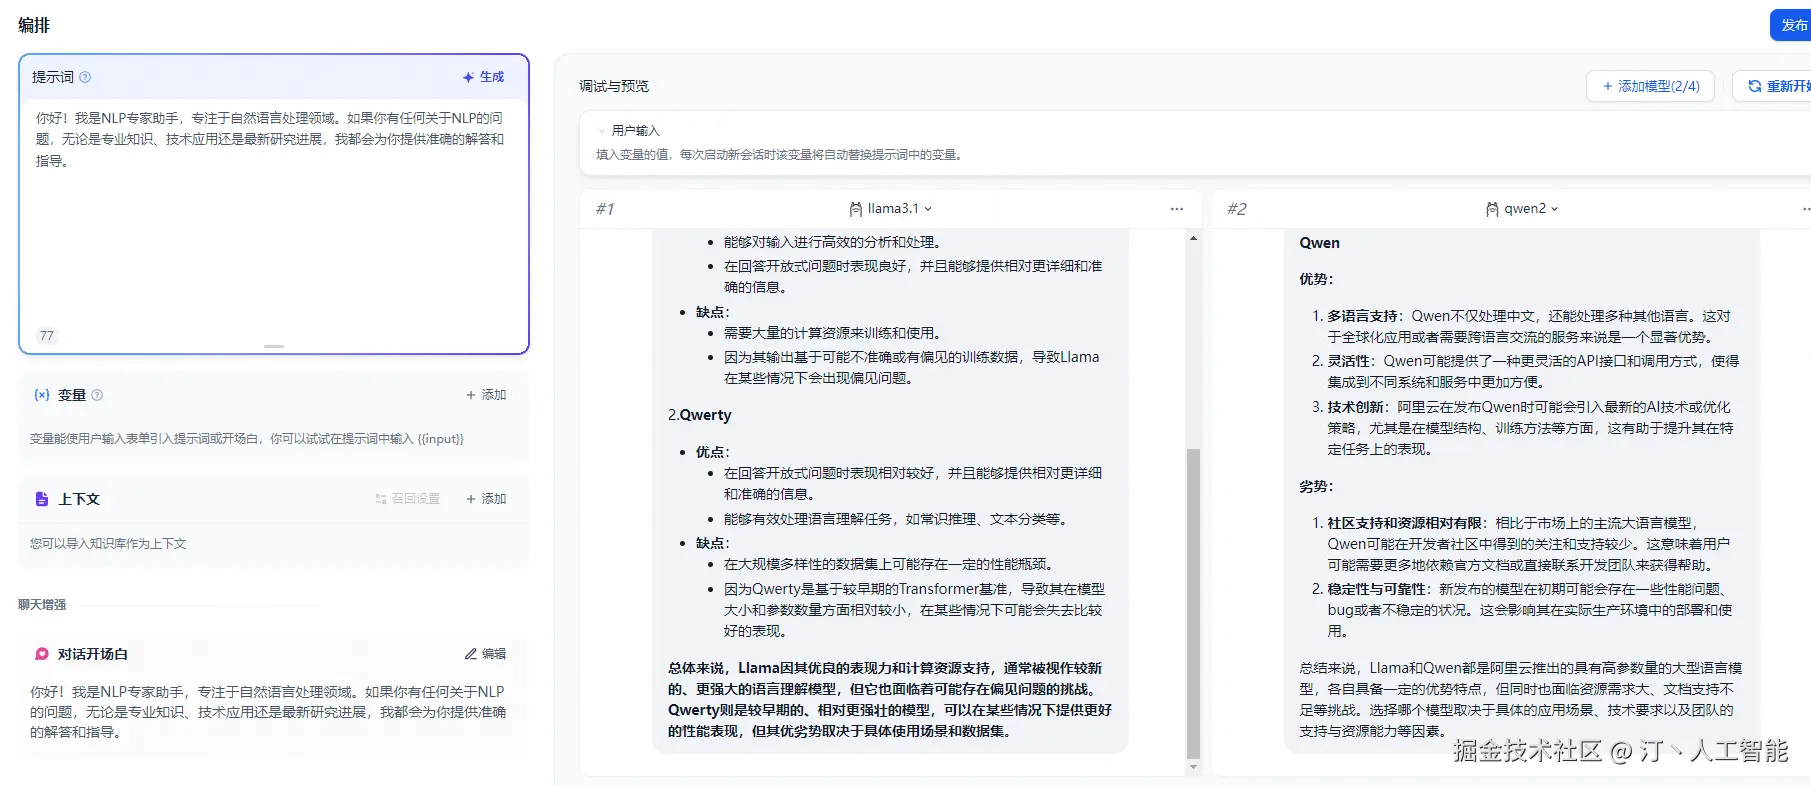Click the #1 panel label

[605, 209]
